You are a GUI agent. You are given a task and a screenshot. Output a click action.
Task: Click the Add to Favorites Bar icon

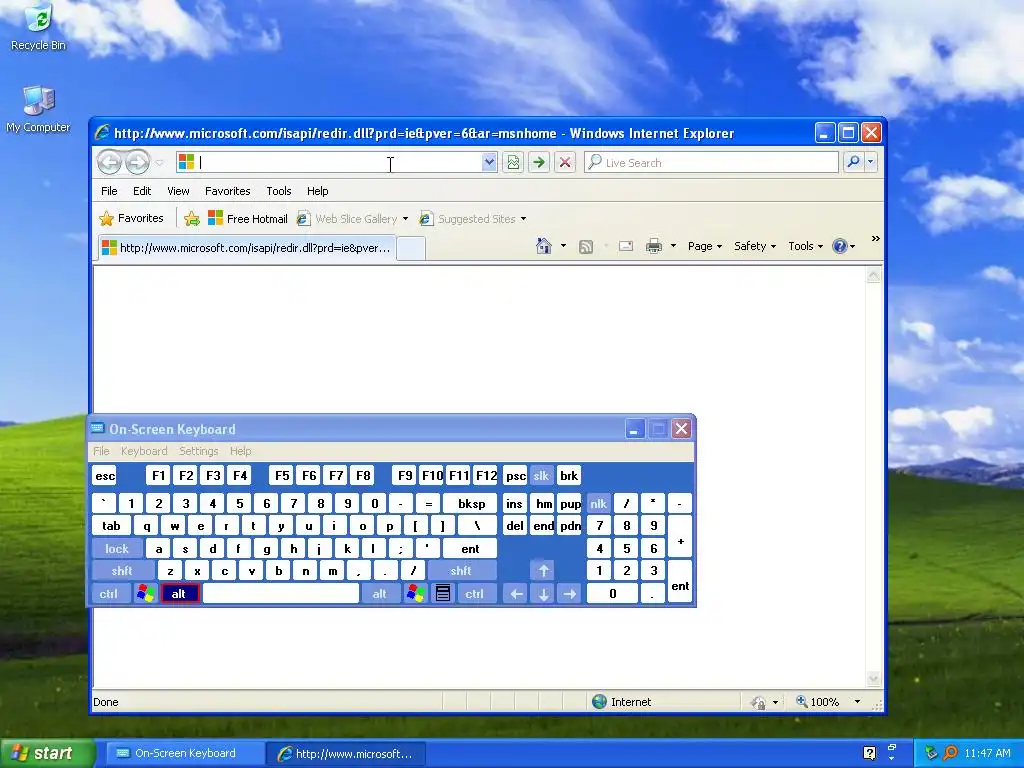[191, 219]
